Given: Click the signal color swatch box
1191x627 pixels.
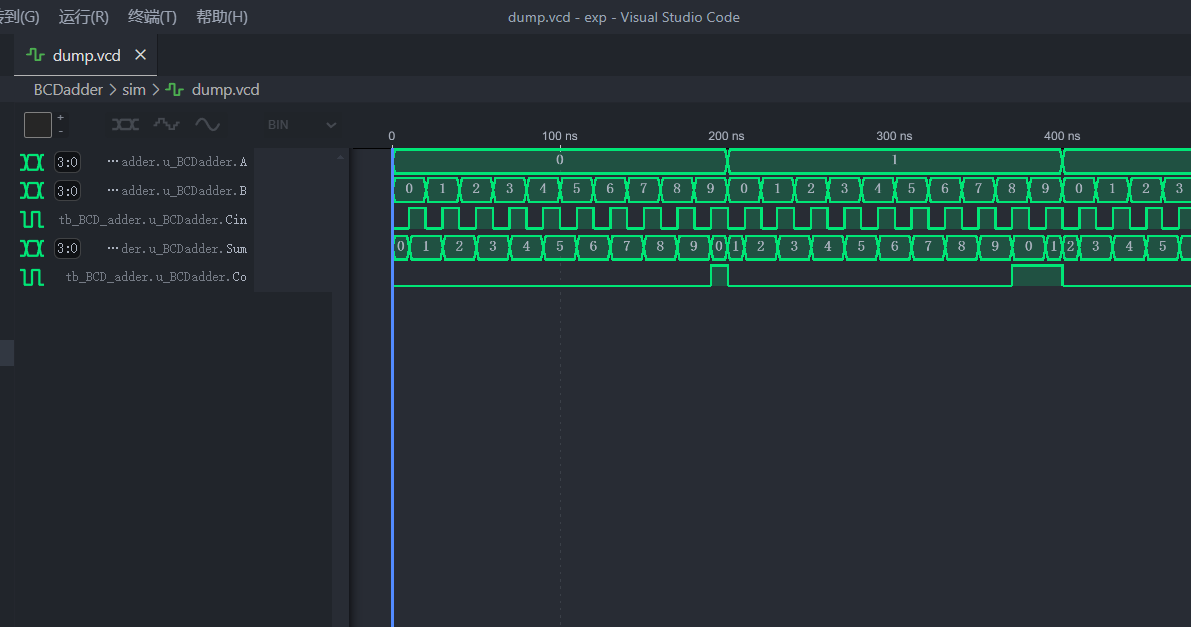Looking at the screenshot, I should pos(38,125).
